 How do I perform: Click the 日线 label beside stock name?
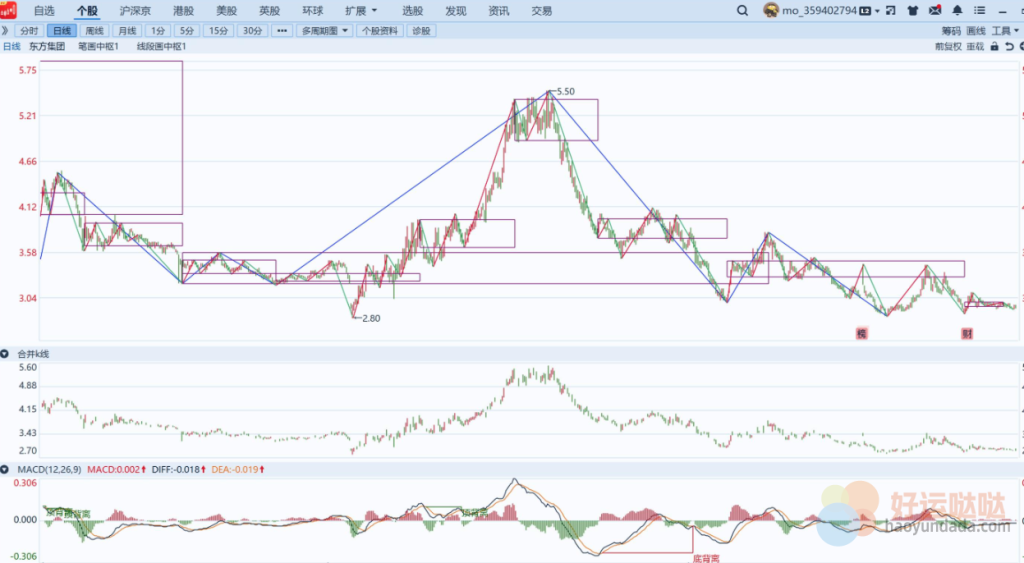coord(12,46)
